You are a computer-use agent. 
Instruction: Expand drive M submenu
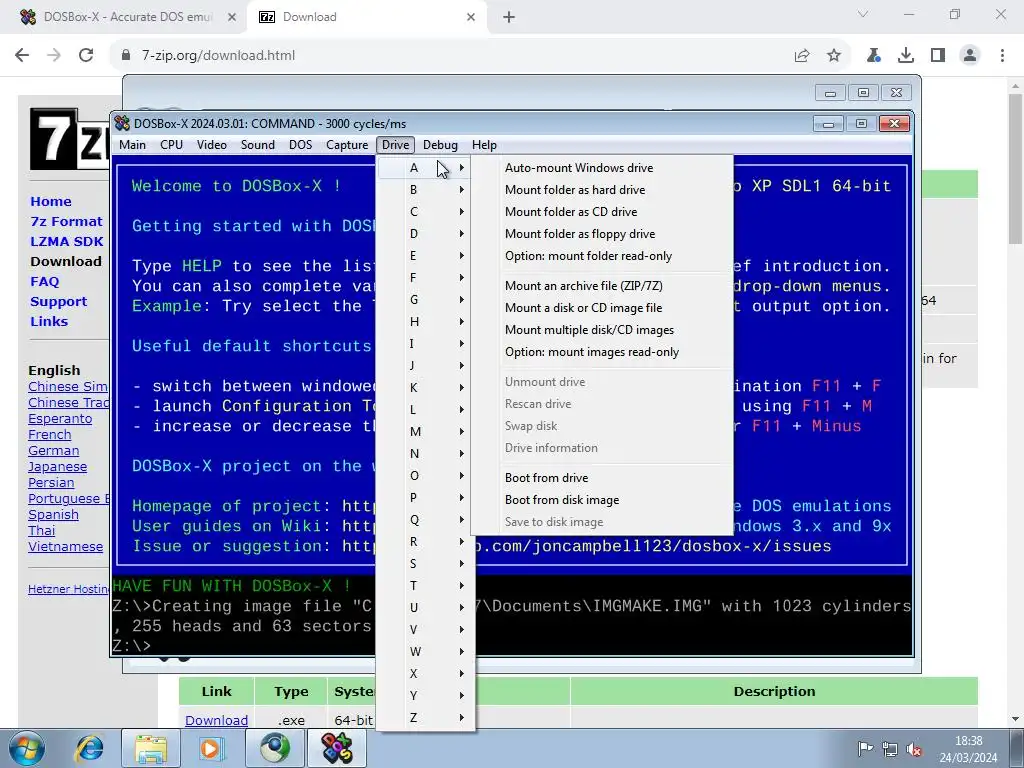(426, 432)
